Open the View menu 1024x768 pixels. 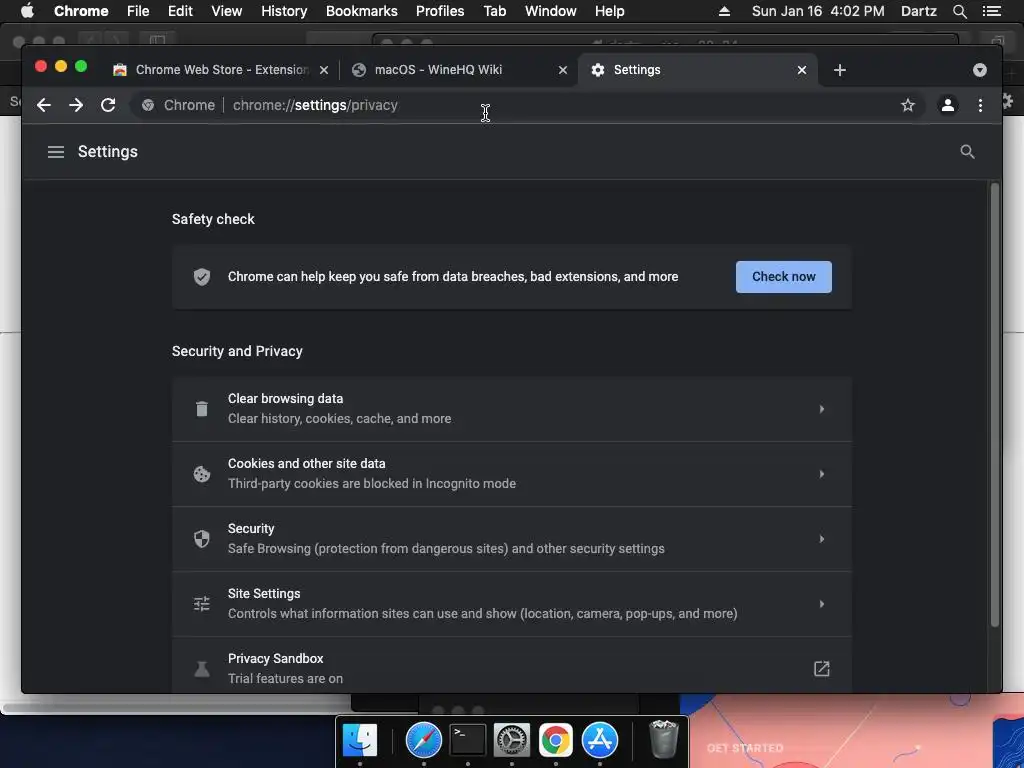227,11
